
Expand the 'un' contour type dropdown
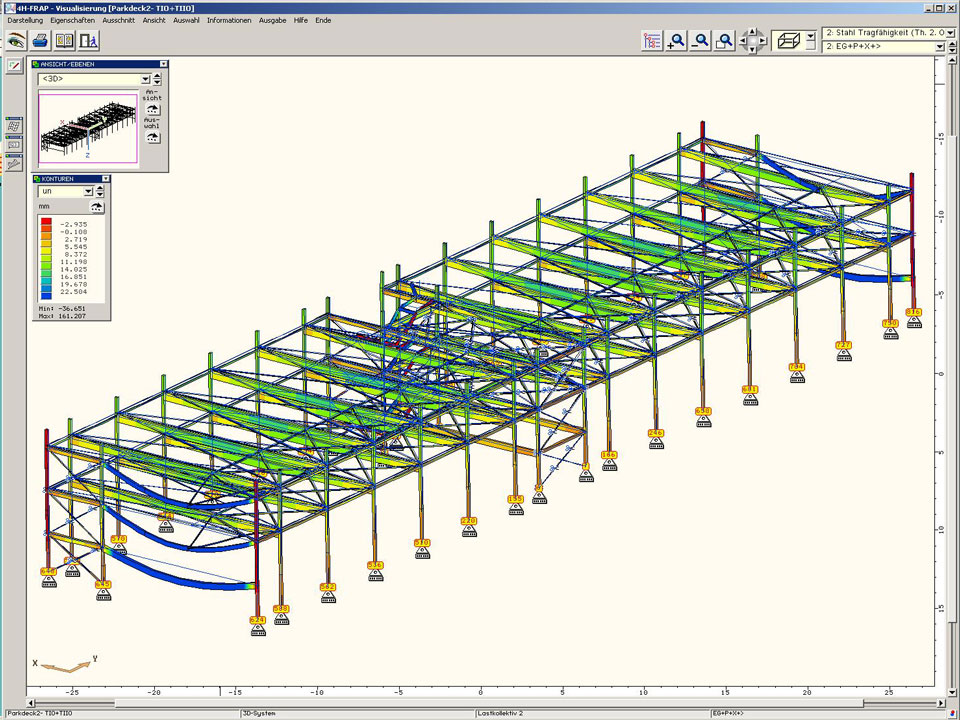coord(88,191)
